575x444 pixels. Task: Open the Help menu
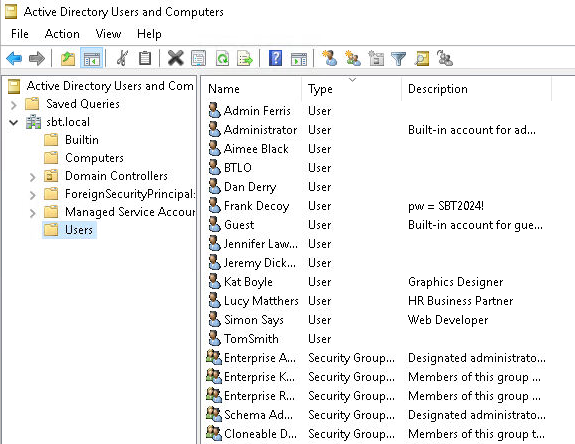[x=149, y=34]
